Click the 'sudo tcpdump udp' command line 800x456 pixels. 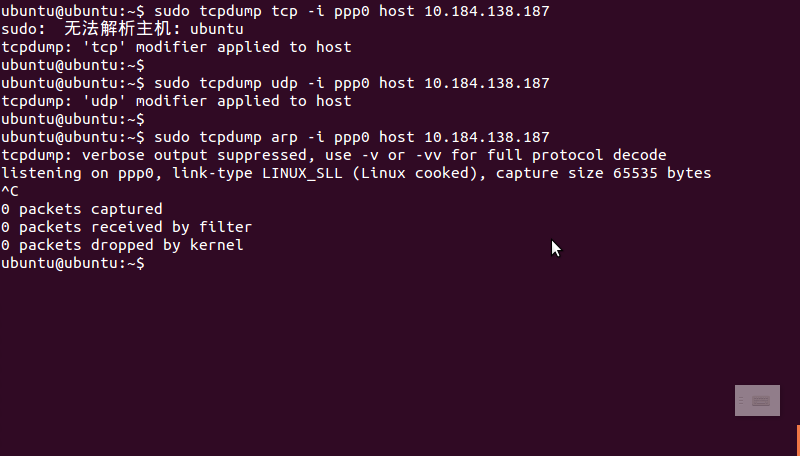(x=276, y=83)
